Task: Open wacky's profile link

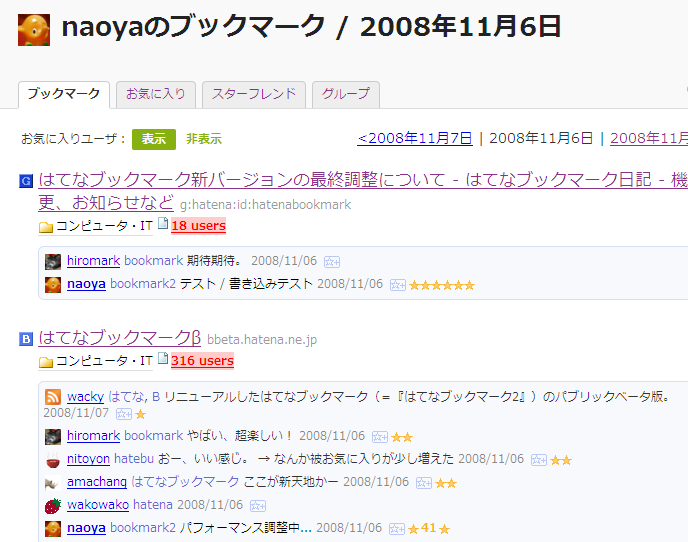Action: coord(86,397)
